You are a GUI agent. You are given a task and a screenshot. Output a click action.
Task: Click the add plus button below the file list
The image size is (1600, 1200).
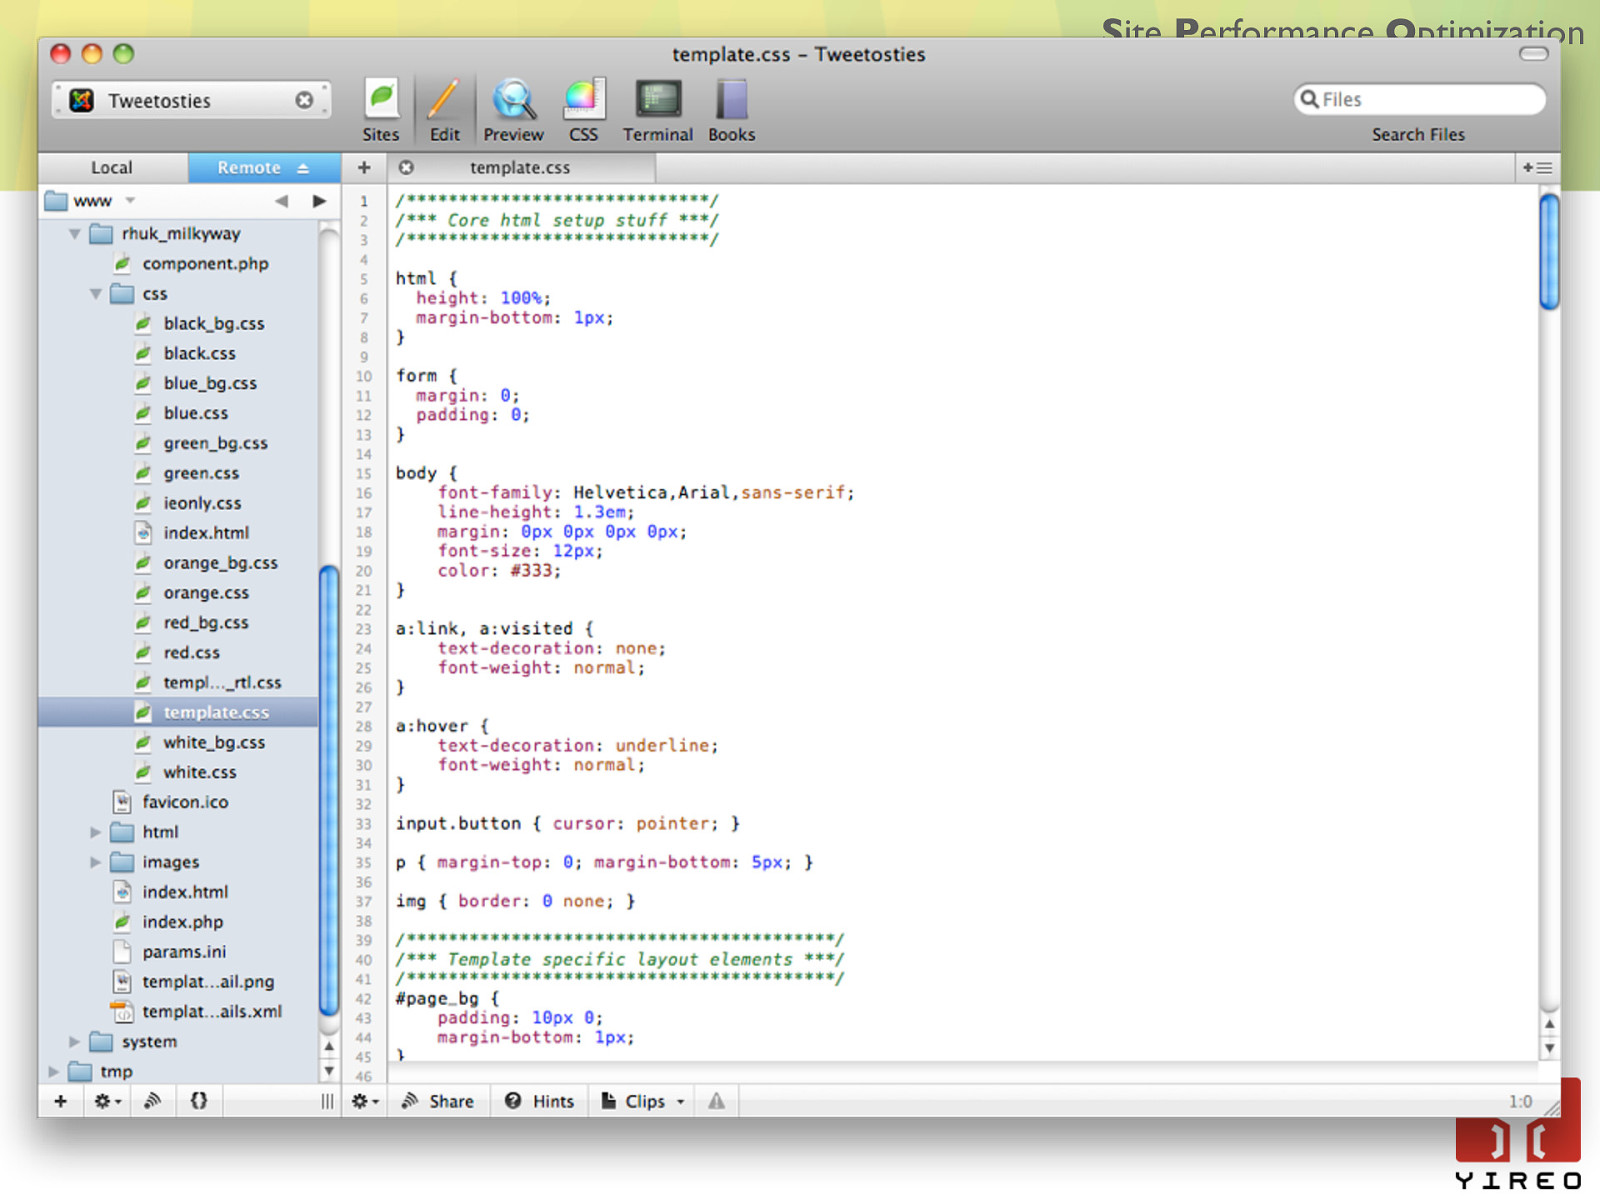(x=61, y=1101)
